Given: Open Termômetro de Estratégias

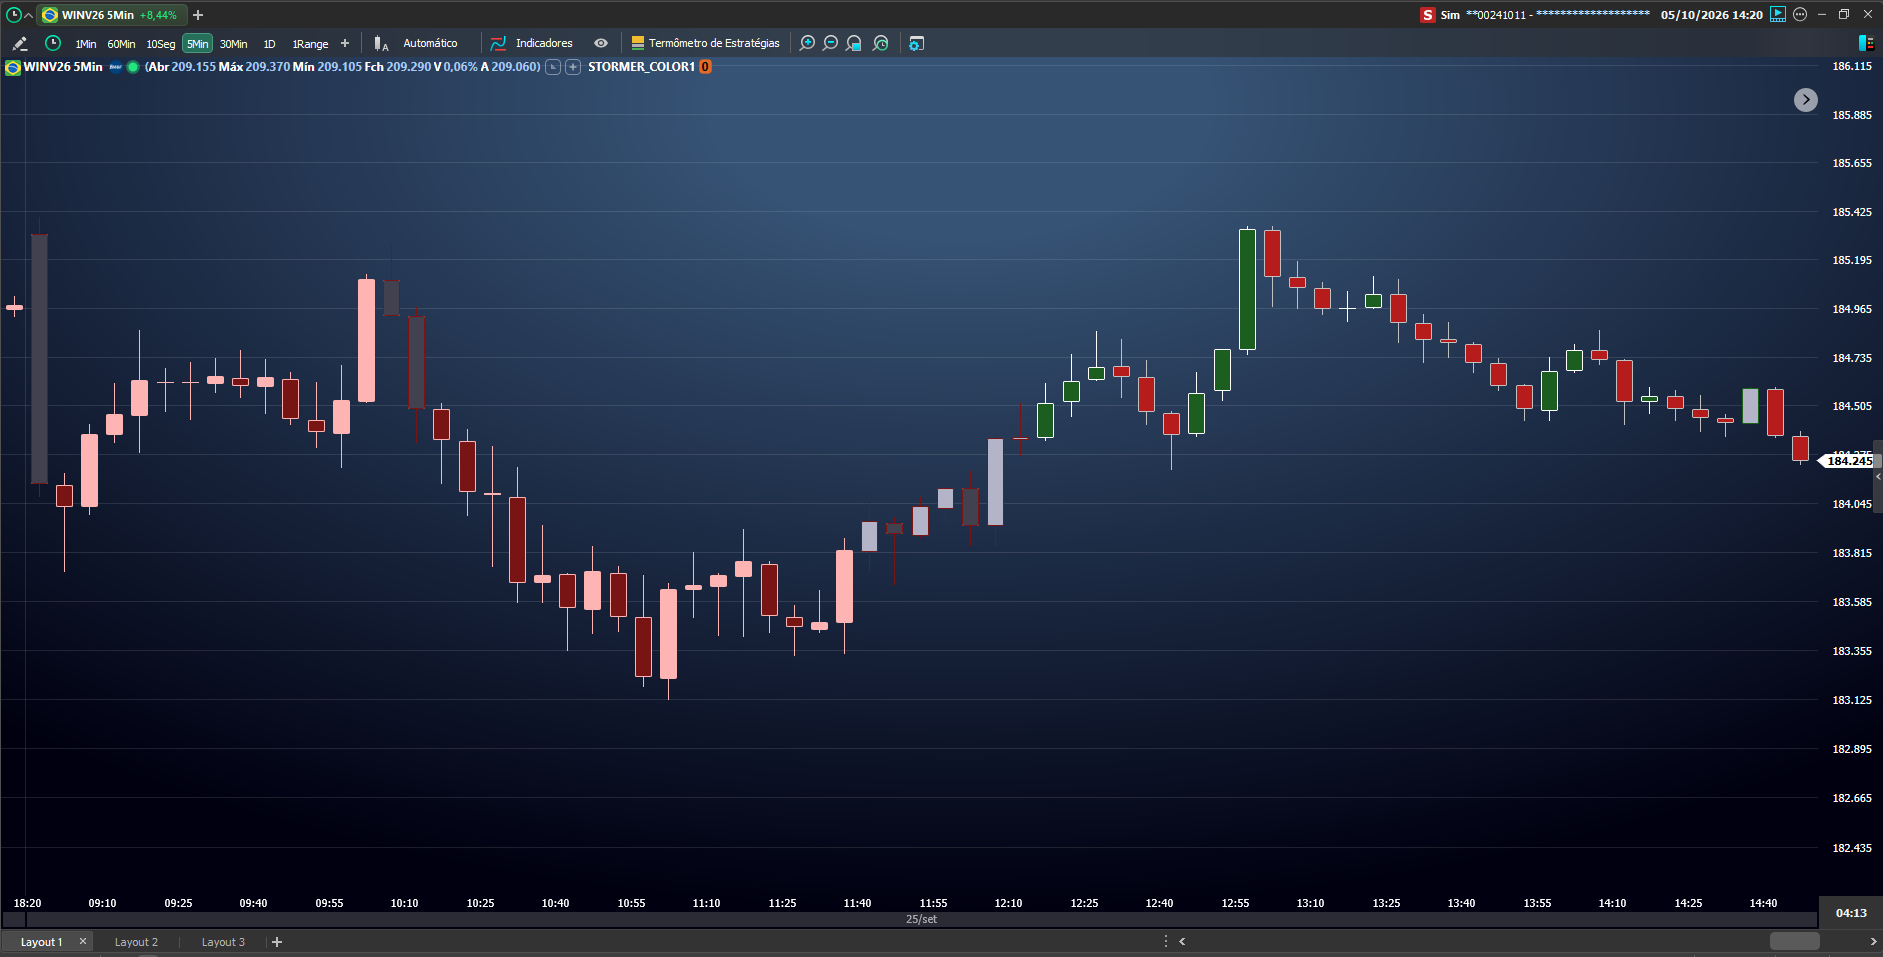Looking at the screenshot, I should [x=714, y=43].
